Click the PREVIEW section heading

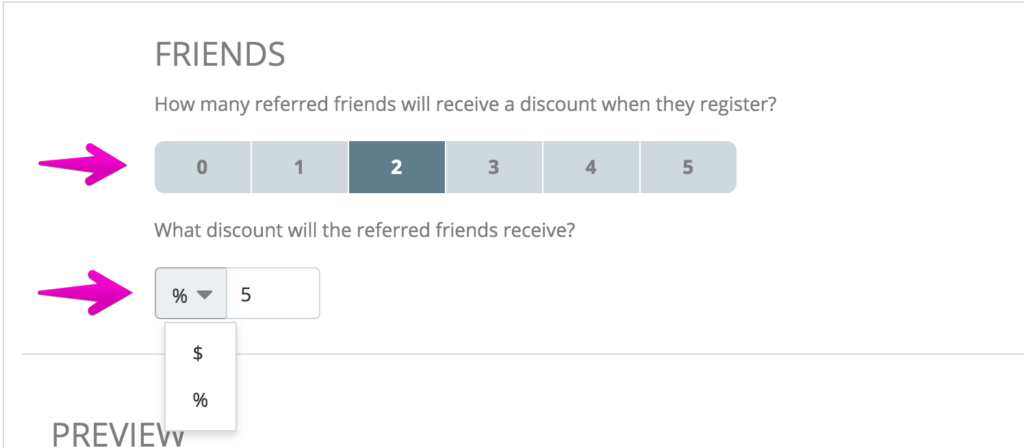point(118,434)
